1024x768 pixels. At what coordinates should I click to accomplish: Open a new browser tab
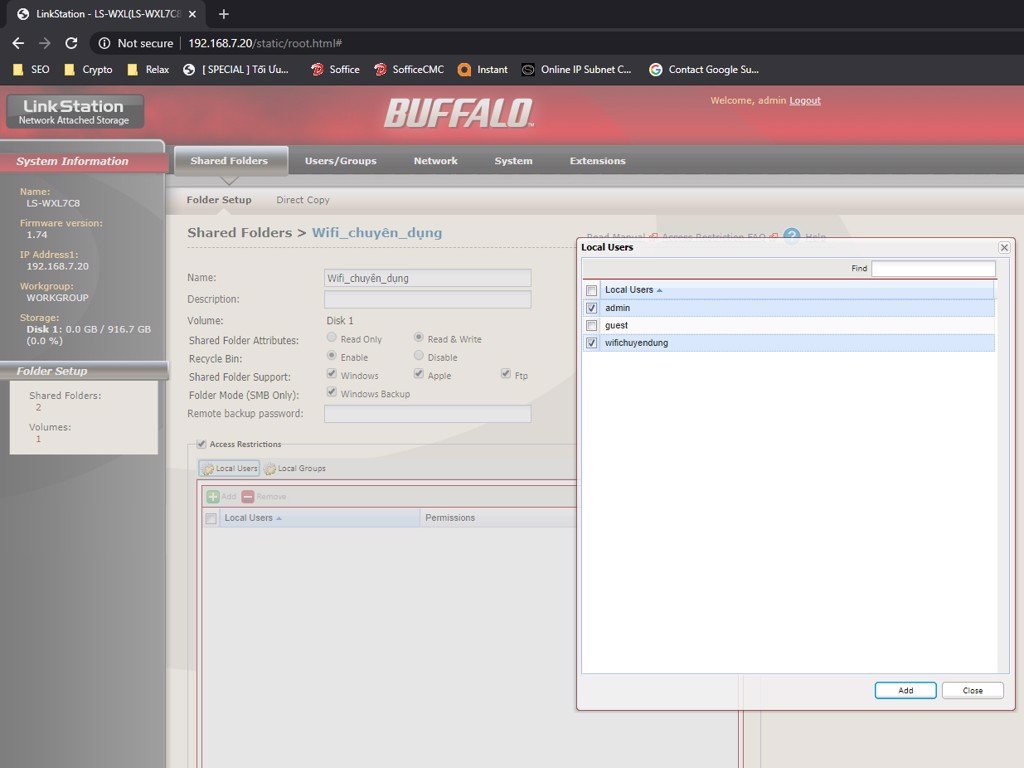[x=223, y=14]
